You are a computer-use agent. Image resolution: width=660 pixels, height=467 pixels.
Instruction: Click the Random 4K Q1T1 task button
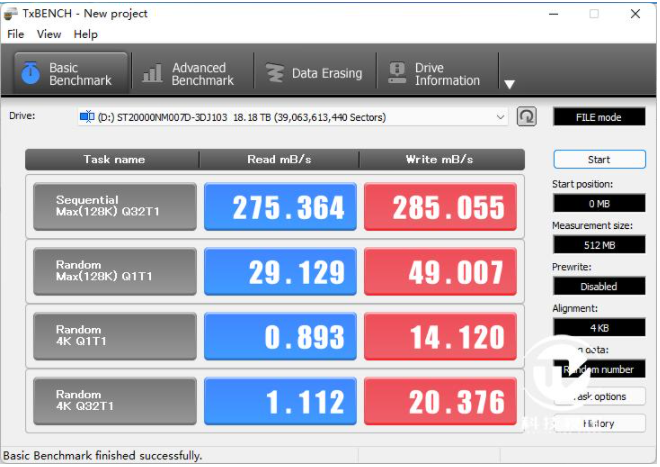114,336
